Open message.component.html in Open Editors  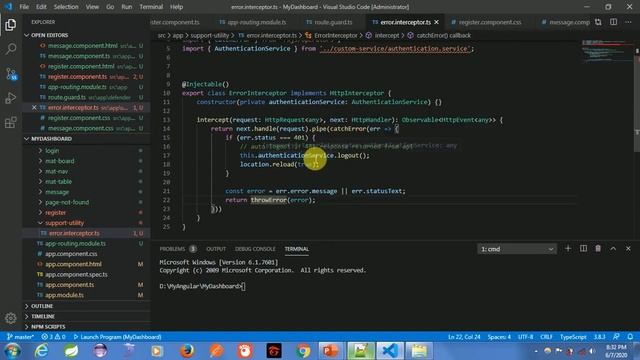tap(82, 46)
